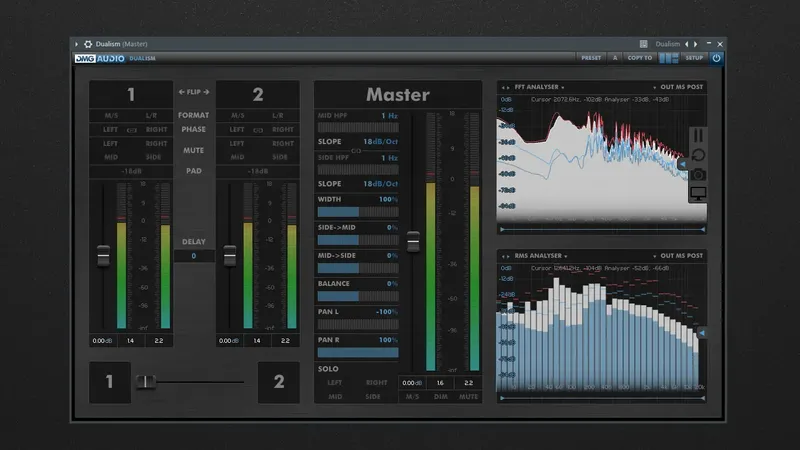Click the WIDTH slider bar

pos(358,212)
